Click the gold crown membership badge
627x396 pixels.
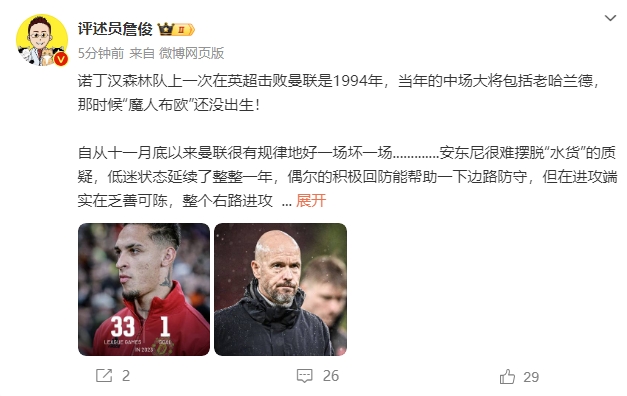[165, 29]
